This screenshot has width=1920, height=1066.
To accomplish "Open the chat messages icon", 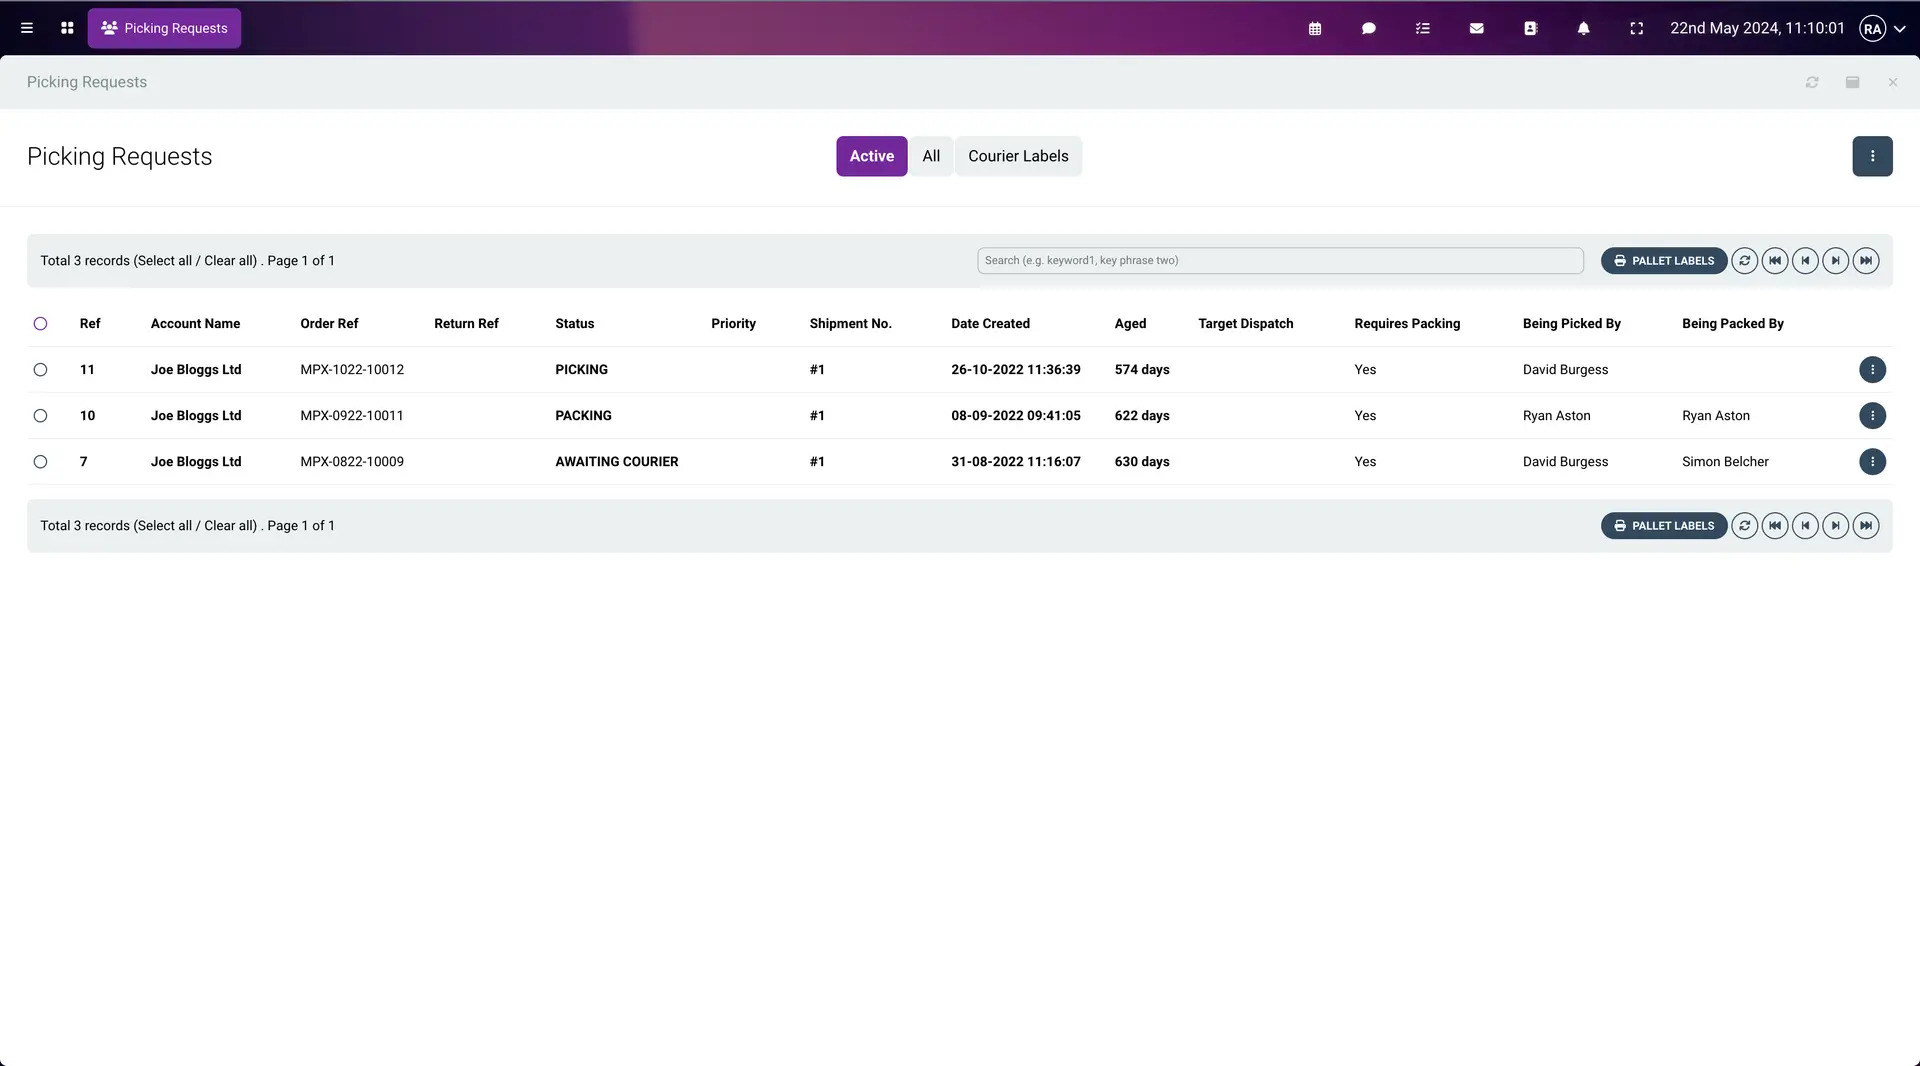I will click(1369, 29).
